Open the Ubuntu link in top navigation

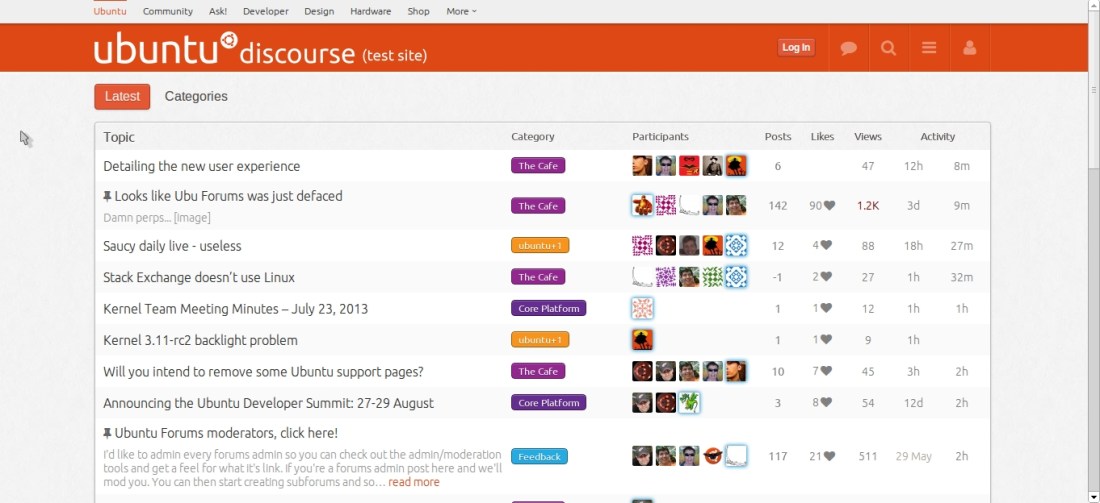(110, 11)
